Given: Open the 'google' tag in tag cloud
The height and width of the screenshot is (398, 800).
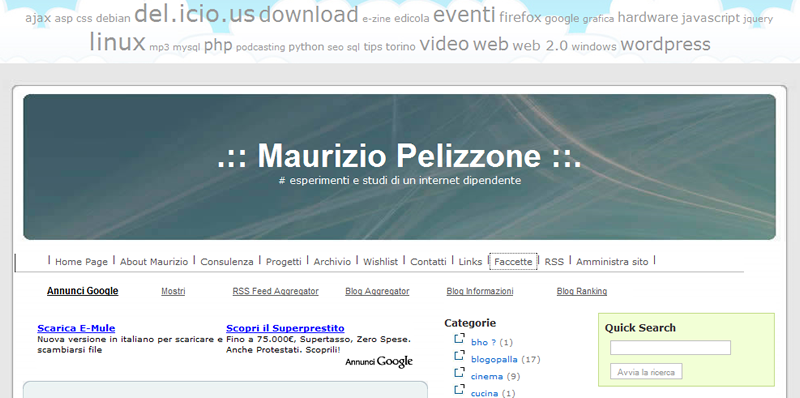Looking at the screenshot, I should click(562, 19).
